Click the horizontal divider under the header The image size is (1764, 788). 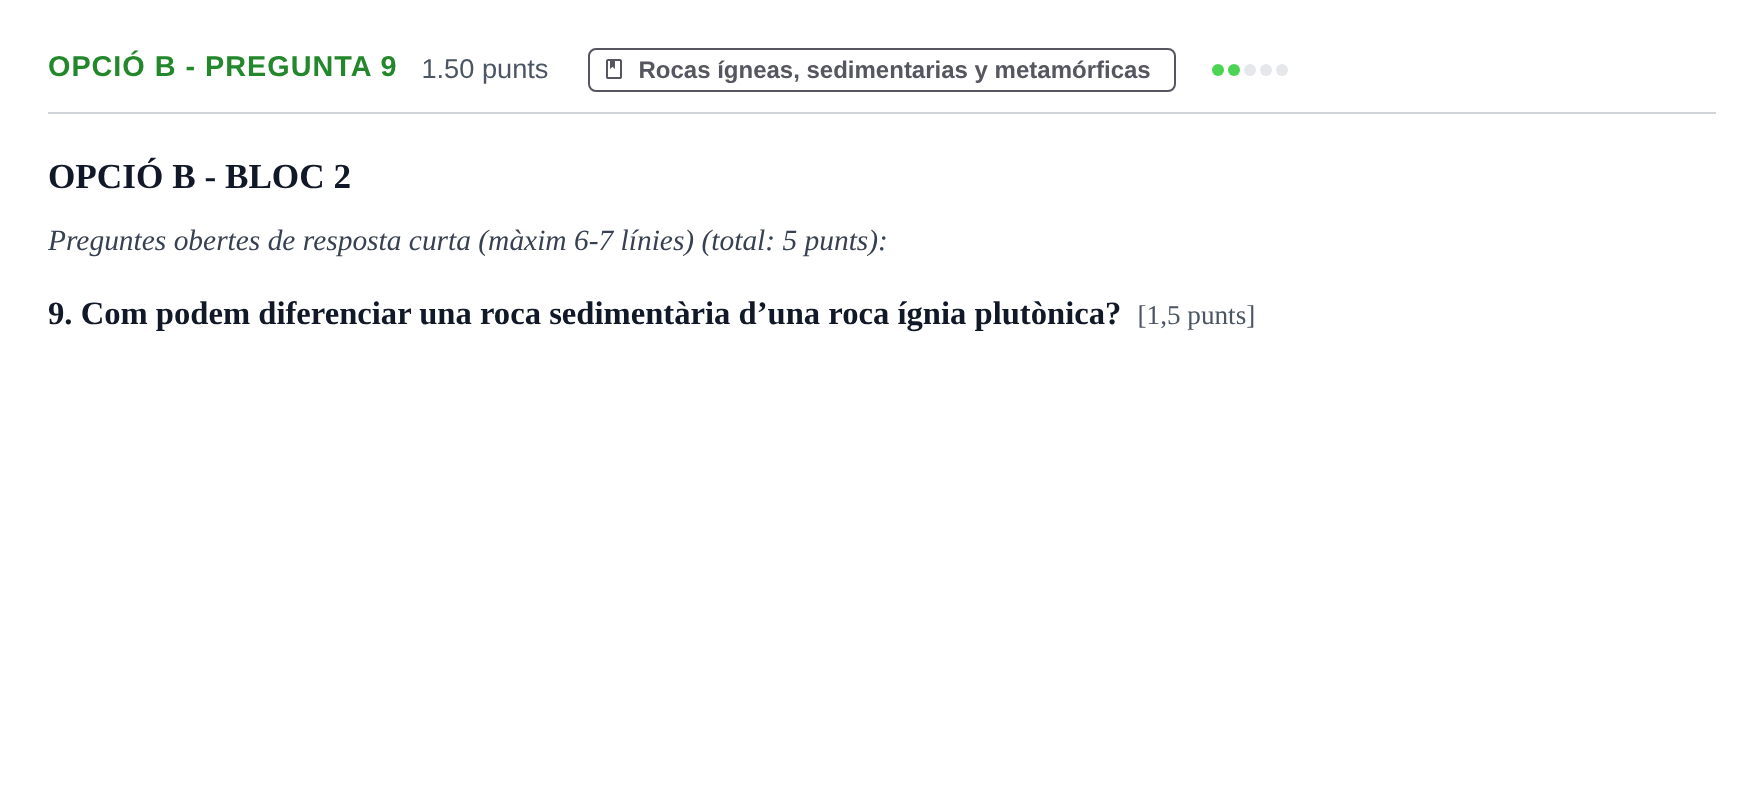coord(882,113)
